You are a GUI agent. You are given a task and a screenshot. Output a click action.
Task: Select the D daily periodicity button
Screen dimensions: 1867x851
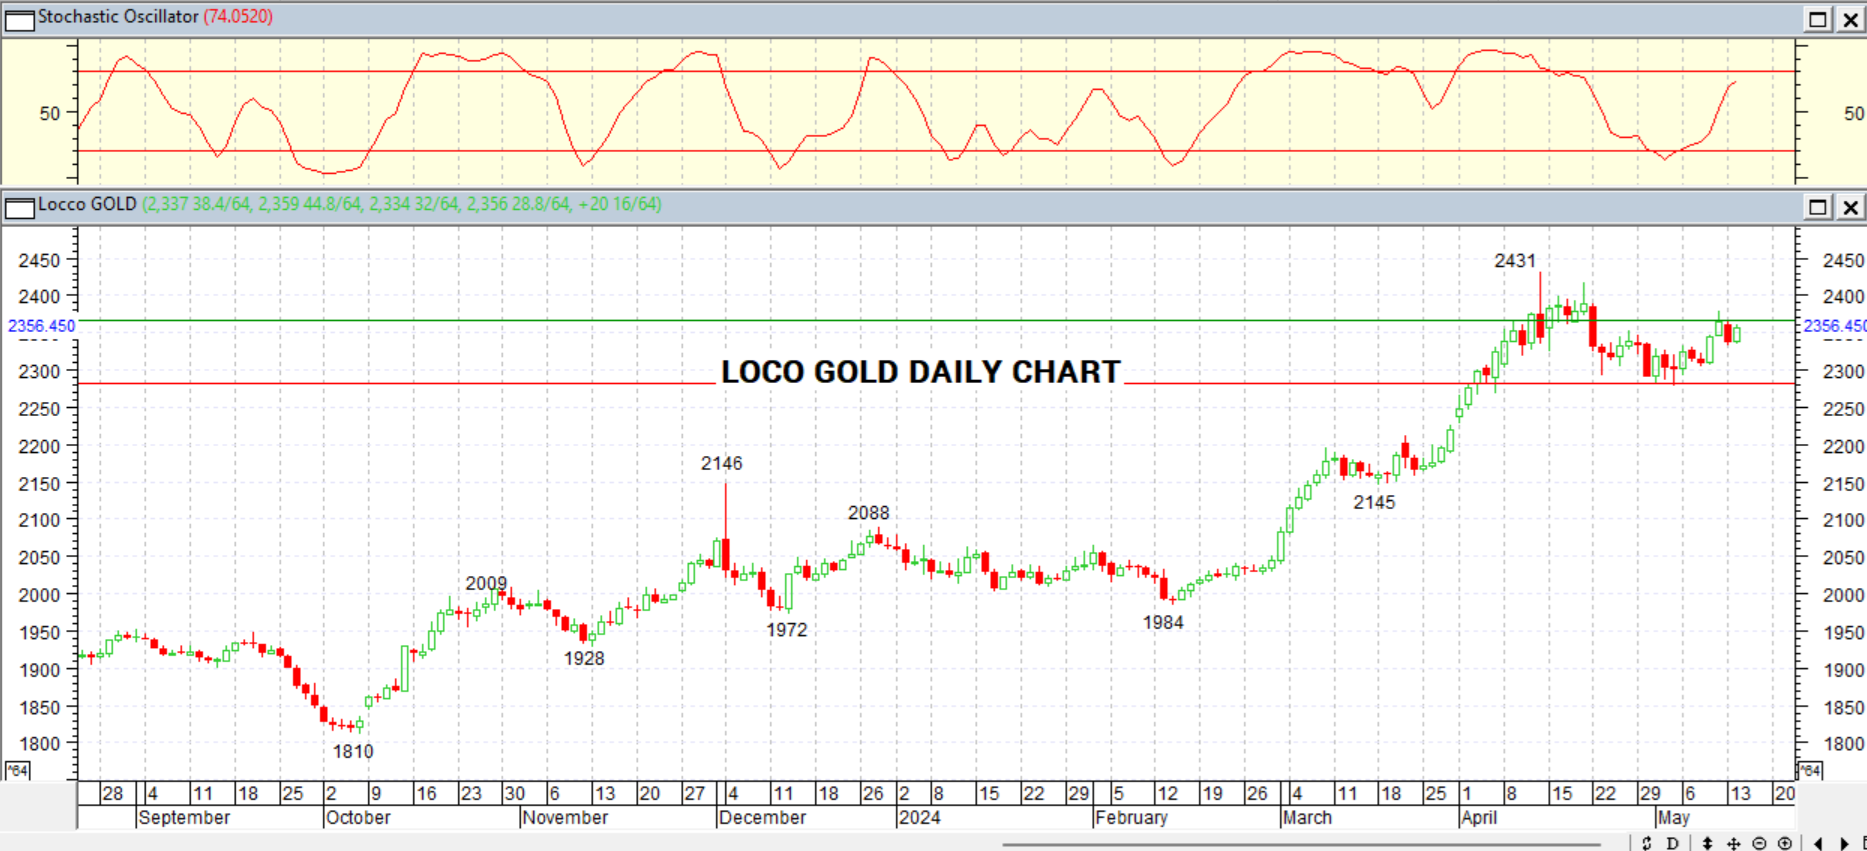tap(1673, 843)
